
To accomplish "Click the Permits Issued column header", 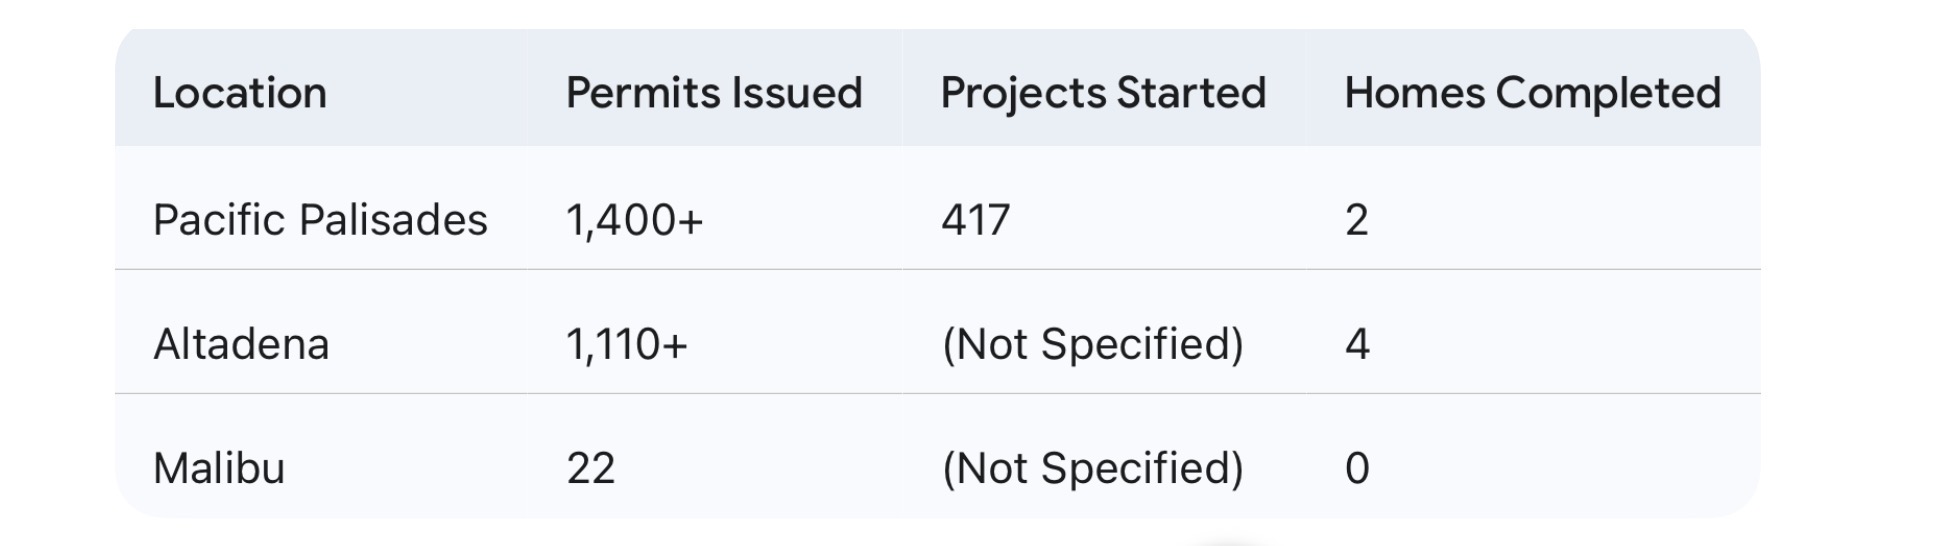I will click(714, 93).
